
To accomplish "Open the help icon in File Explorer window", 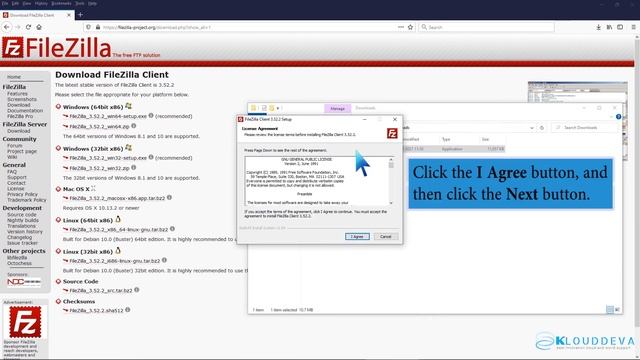I will pos(618,117).
